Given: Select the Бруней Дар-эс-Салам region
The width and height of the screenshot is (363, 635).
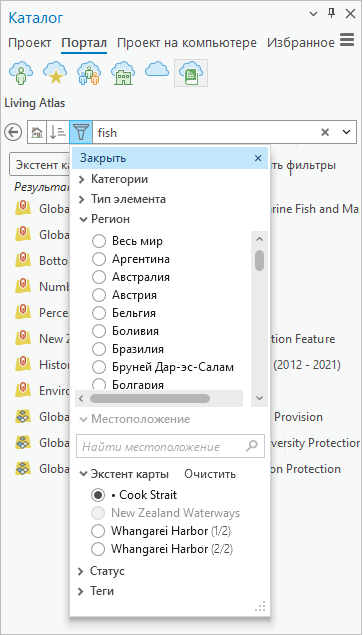Looking at the screenshot, I should [99, 367].
